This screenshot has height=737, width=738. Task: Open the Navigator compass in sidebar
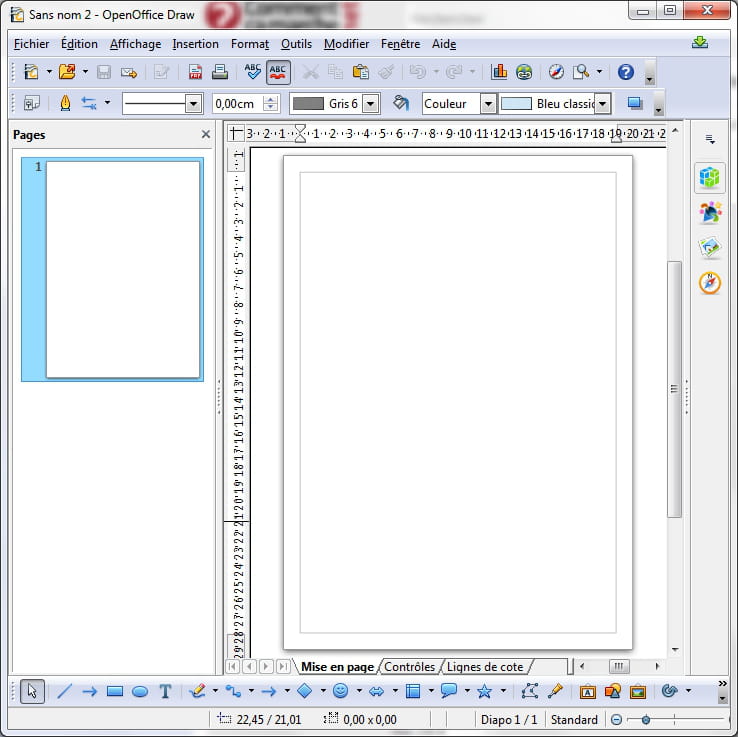710,283
